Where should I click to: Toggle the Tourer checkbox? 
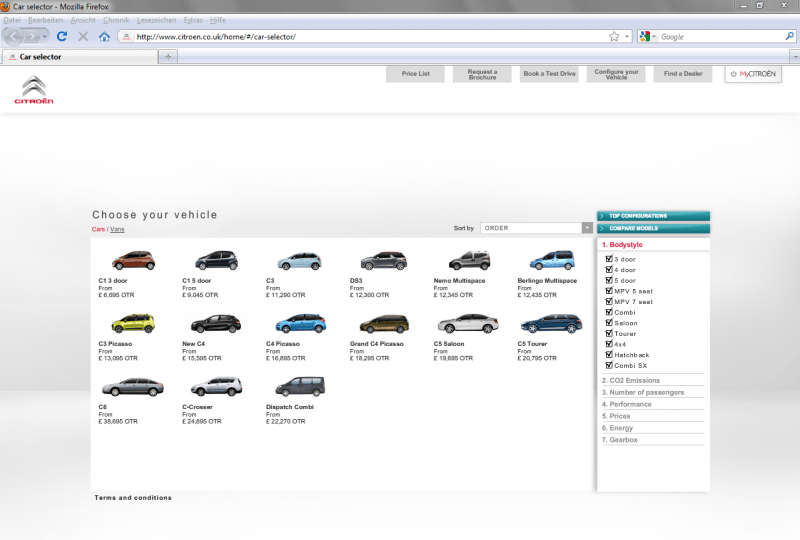[x=609, y=333]
